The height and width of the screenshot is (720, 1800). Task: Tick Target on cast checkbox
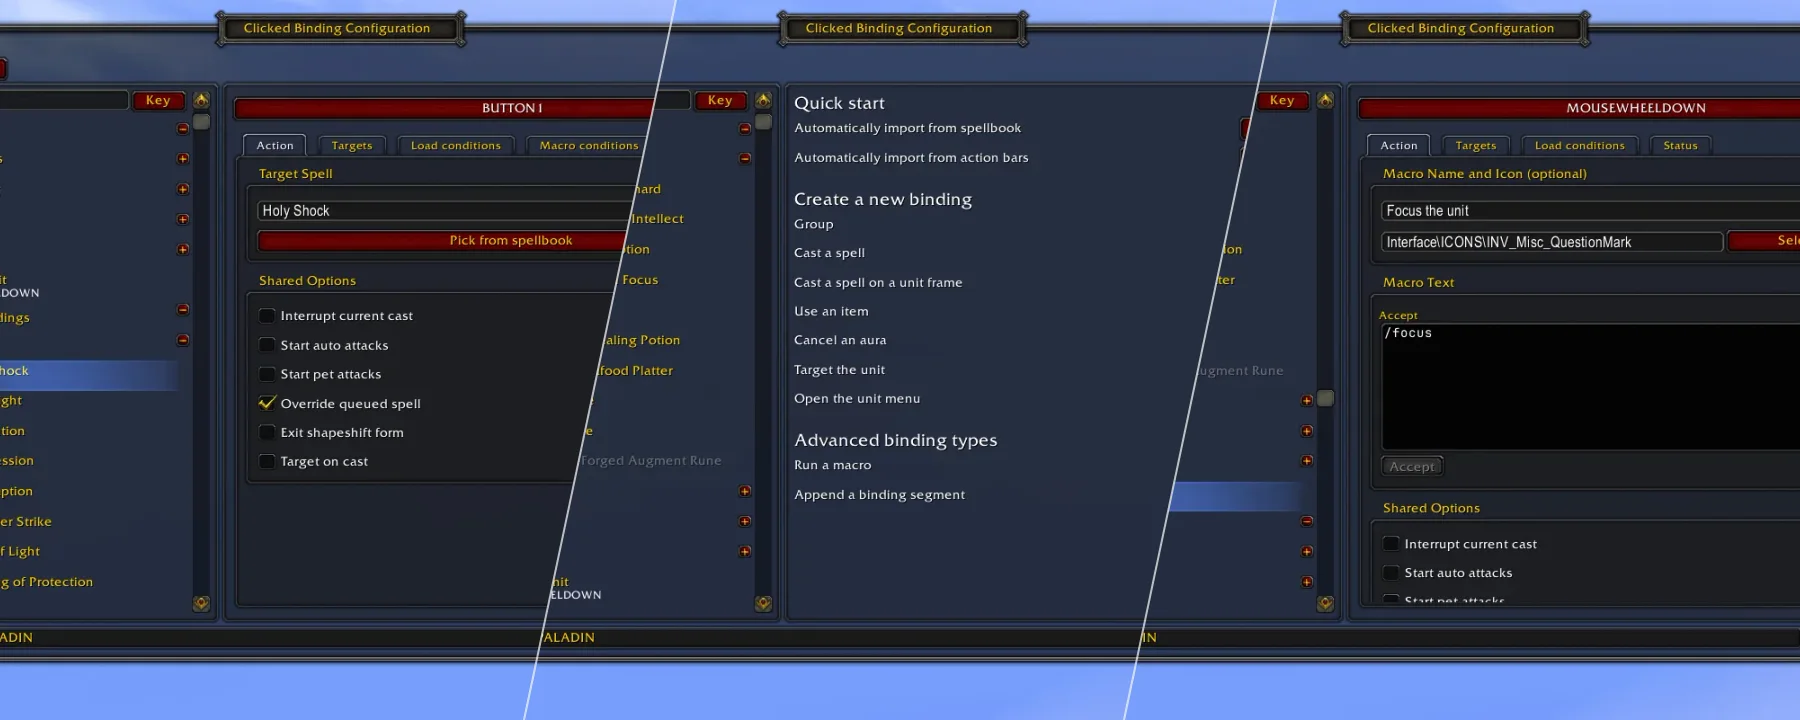(x=267, y=461)
